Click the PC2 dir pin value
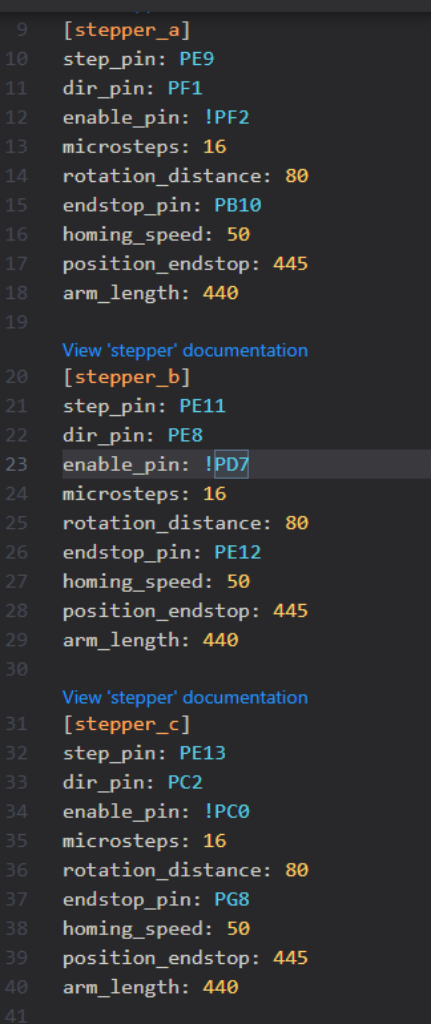 pos(185,782)
